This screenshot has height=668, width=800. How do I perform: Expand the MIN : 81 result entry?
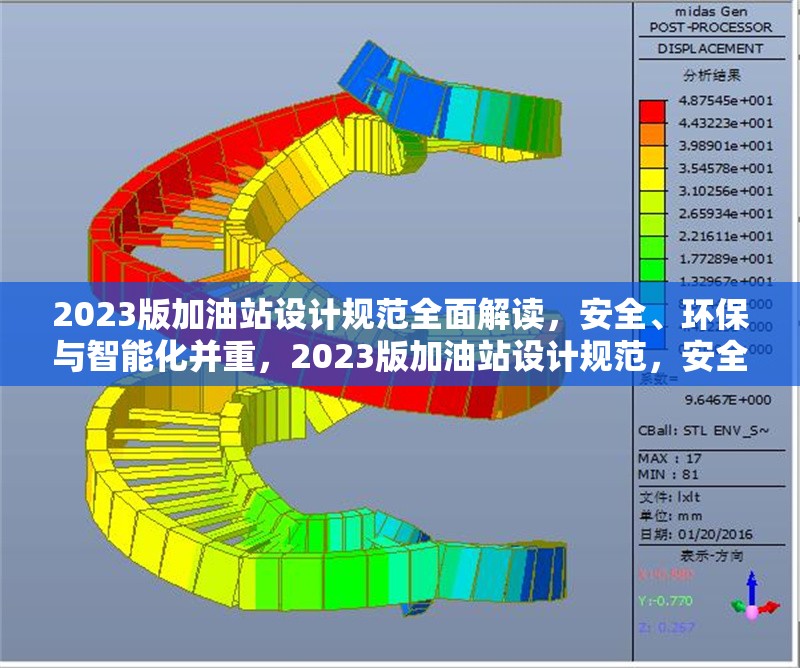pyautogui.click(x=666, y=474)
